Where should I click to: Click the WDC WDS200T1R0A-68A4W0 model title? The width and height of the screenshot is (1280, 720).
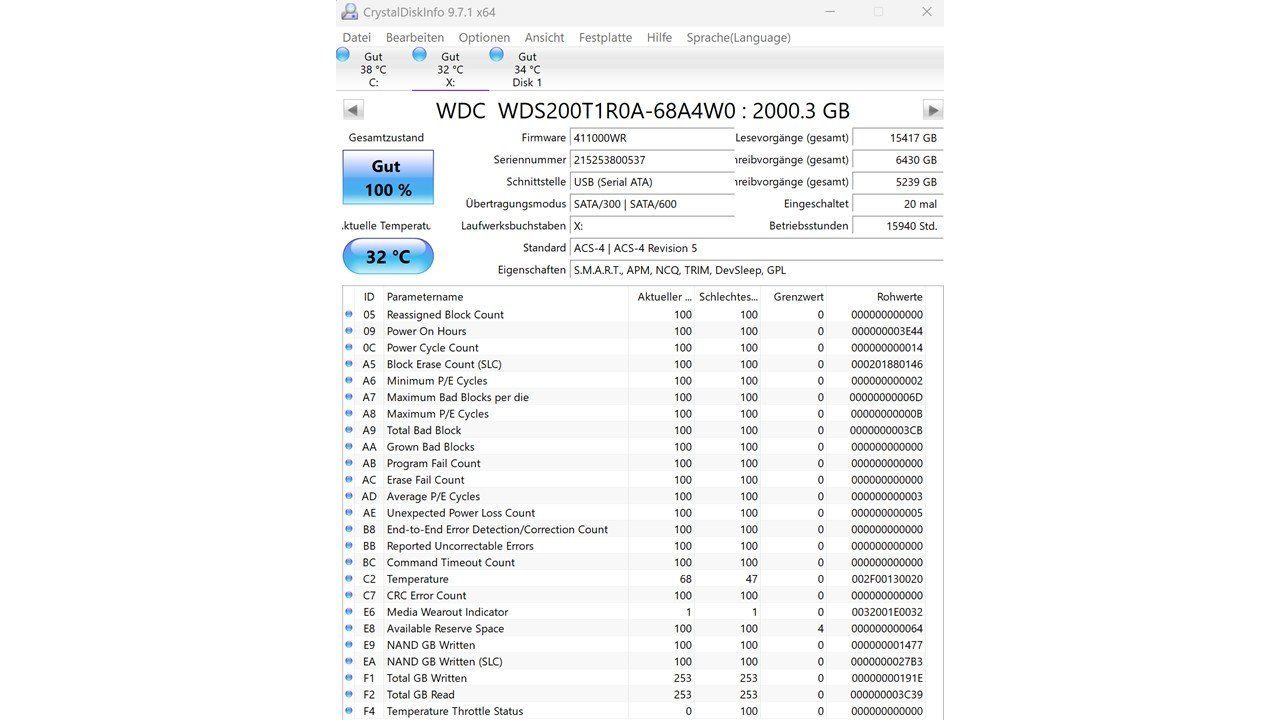tap(643, 111)
